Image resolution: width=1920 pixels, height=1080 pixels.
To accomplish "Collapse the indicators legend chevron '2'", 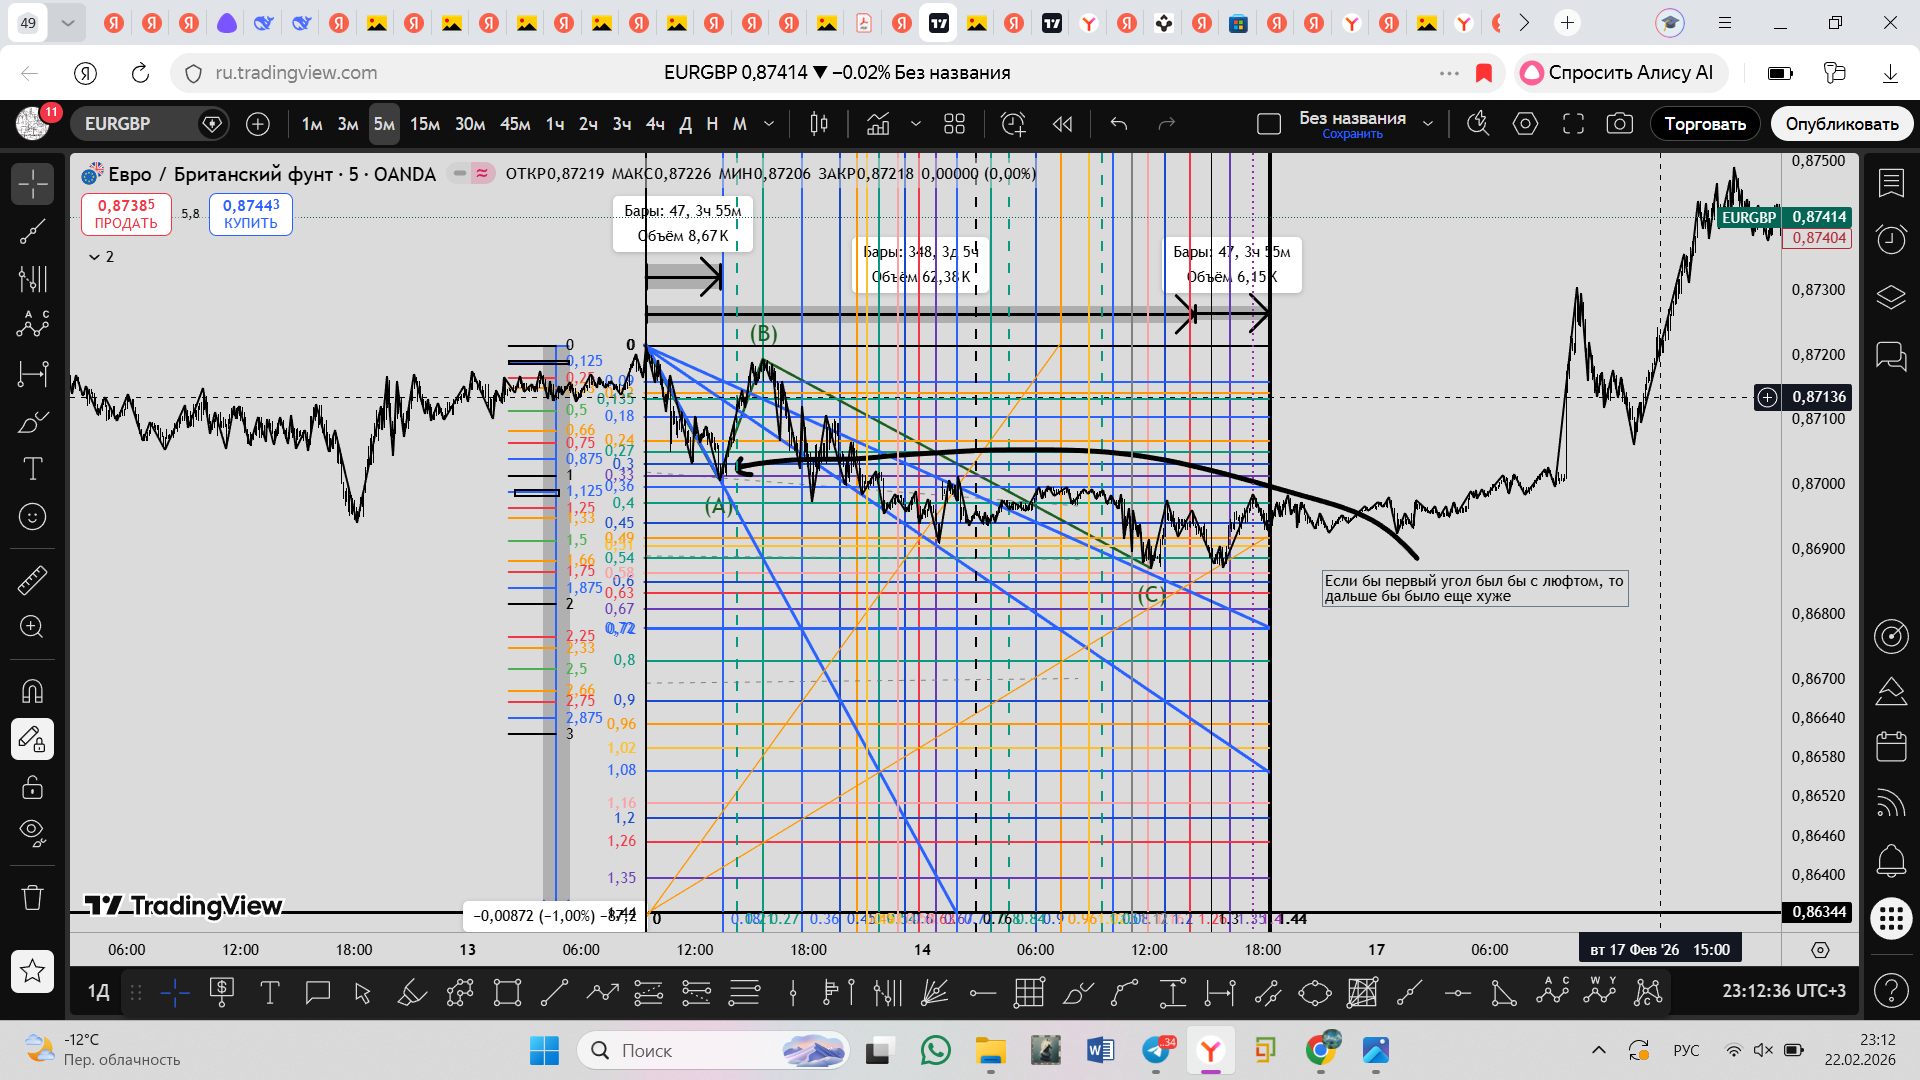I will [x=95, y=257].
